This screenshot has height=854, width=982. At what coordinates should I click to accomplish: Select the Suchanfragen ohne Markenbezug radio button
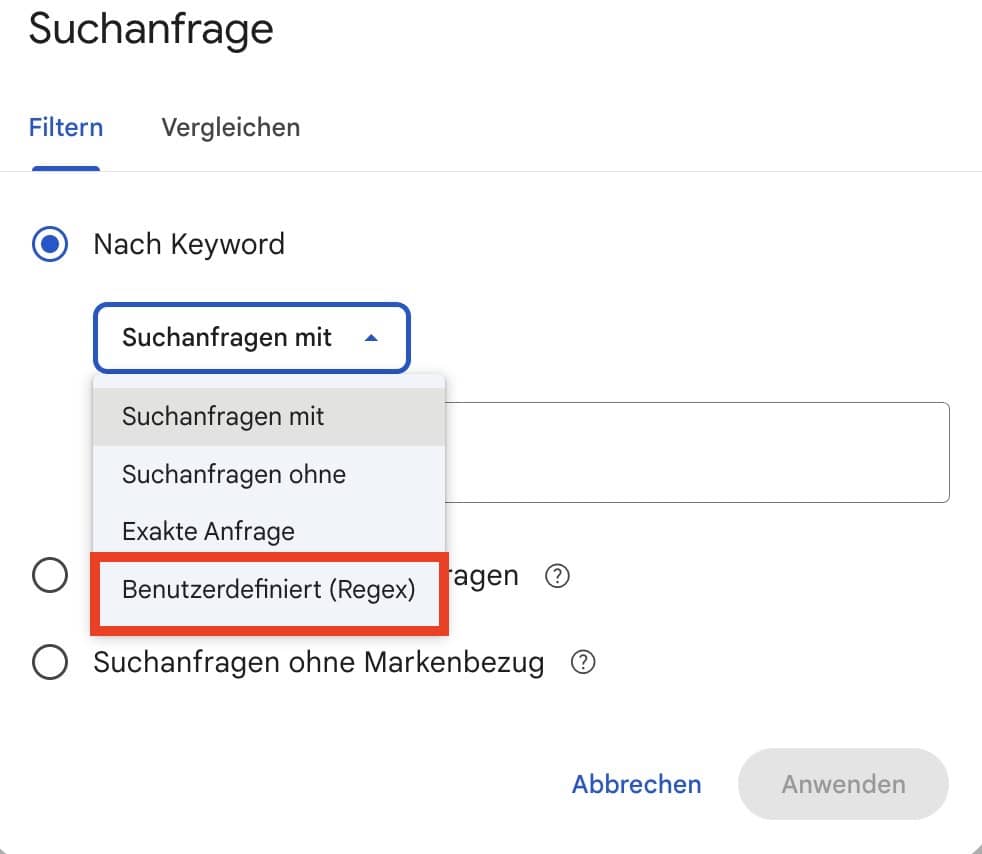pyautogui.click(x=50, y=662)
